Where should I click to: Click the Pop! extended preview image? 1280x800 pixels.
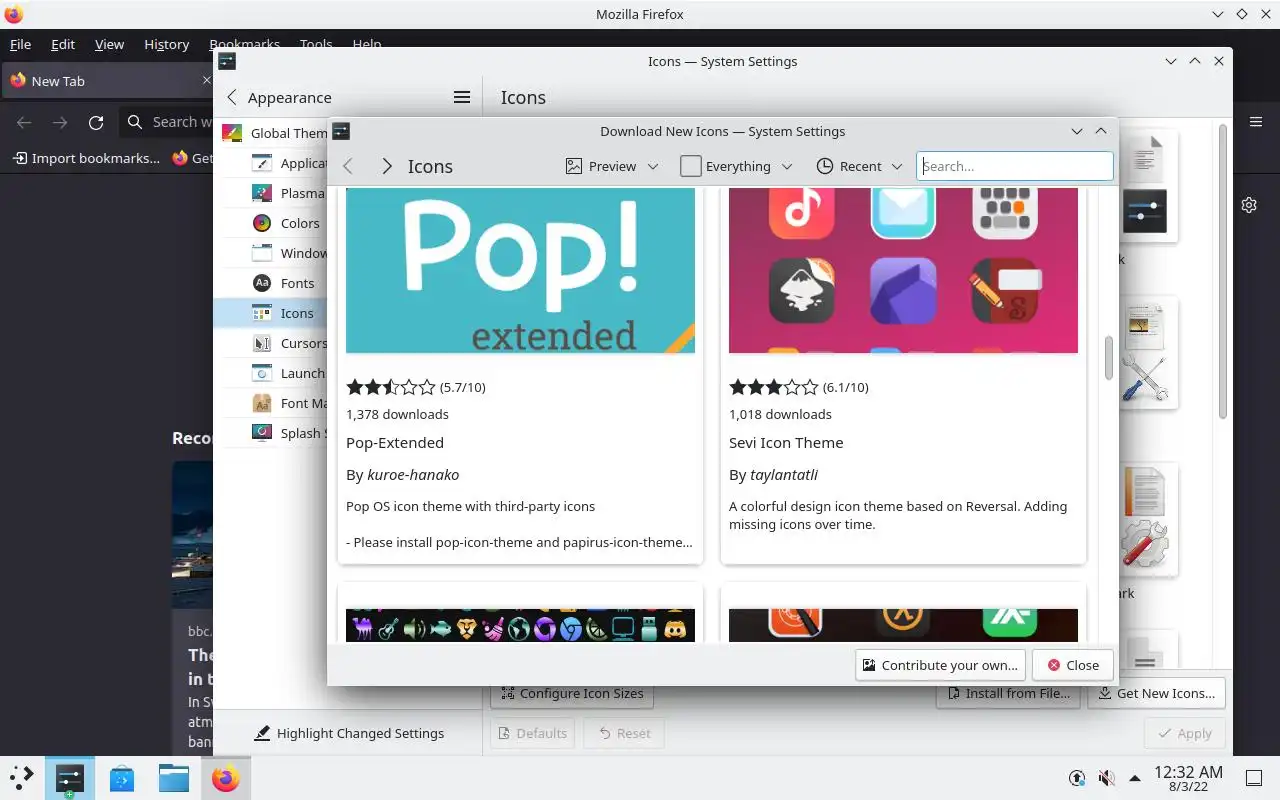520,270
